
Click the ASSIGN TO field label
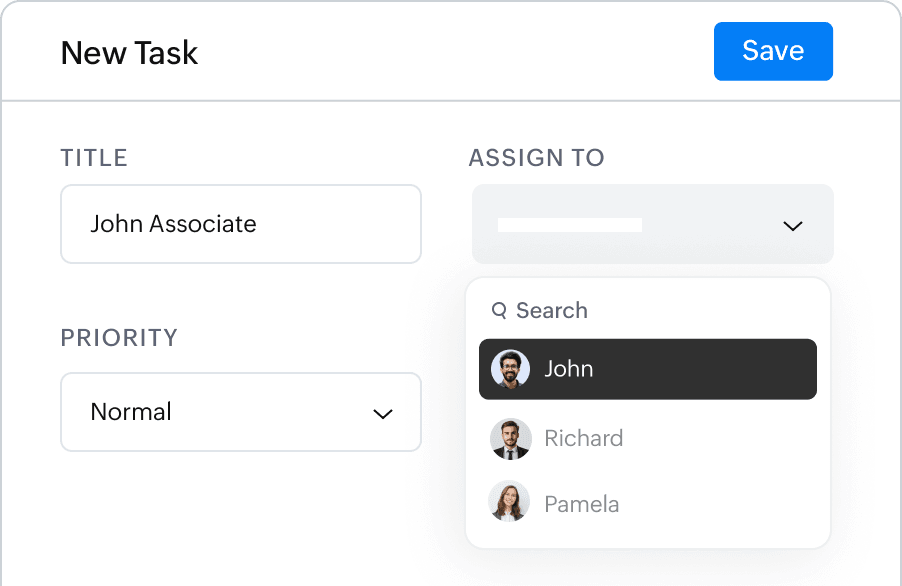pyautogui.click(x=536, y=158)
